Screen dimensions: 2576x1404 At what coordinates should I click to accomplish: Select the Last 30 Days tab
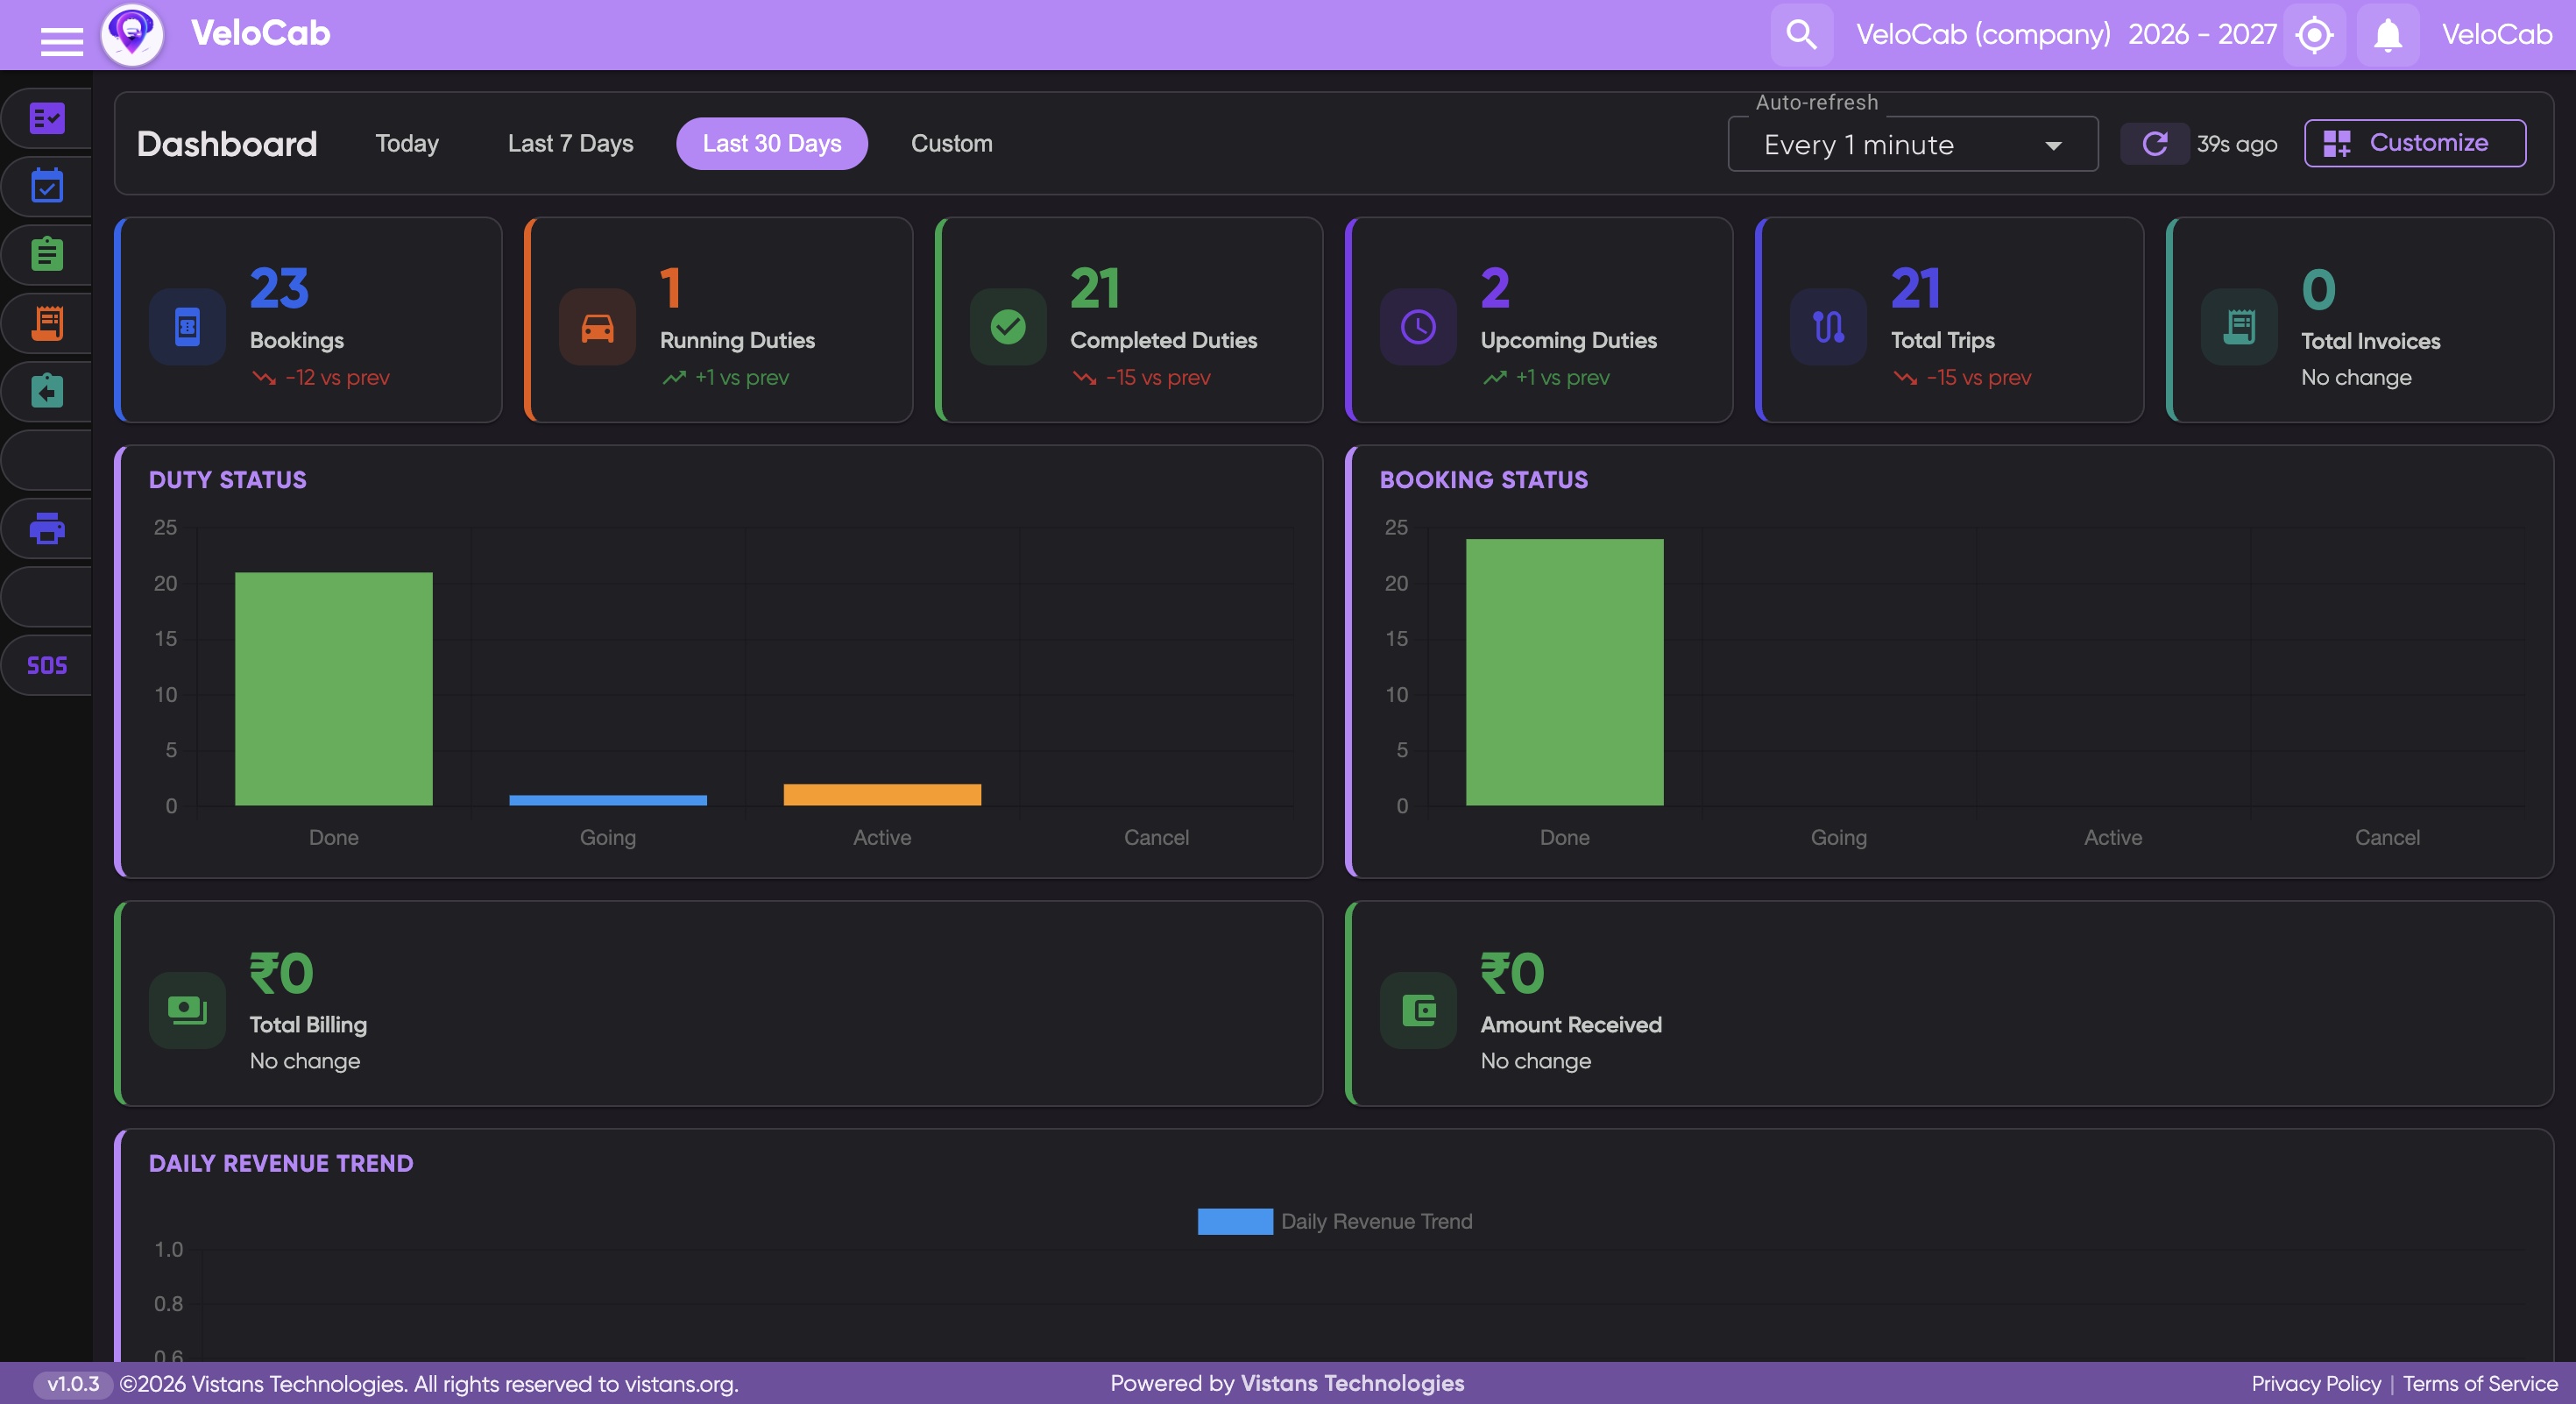(x=771, y=143)
